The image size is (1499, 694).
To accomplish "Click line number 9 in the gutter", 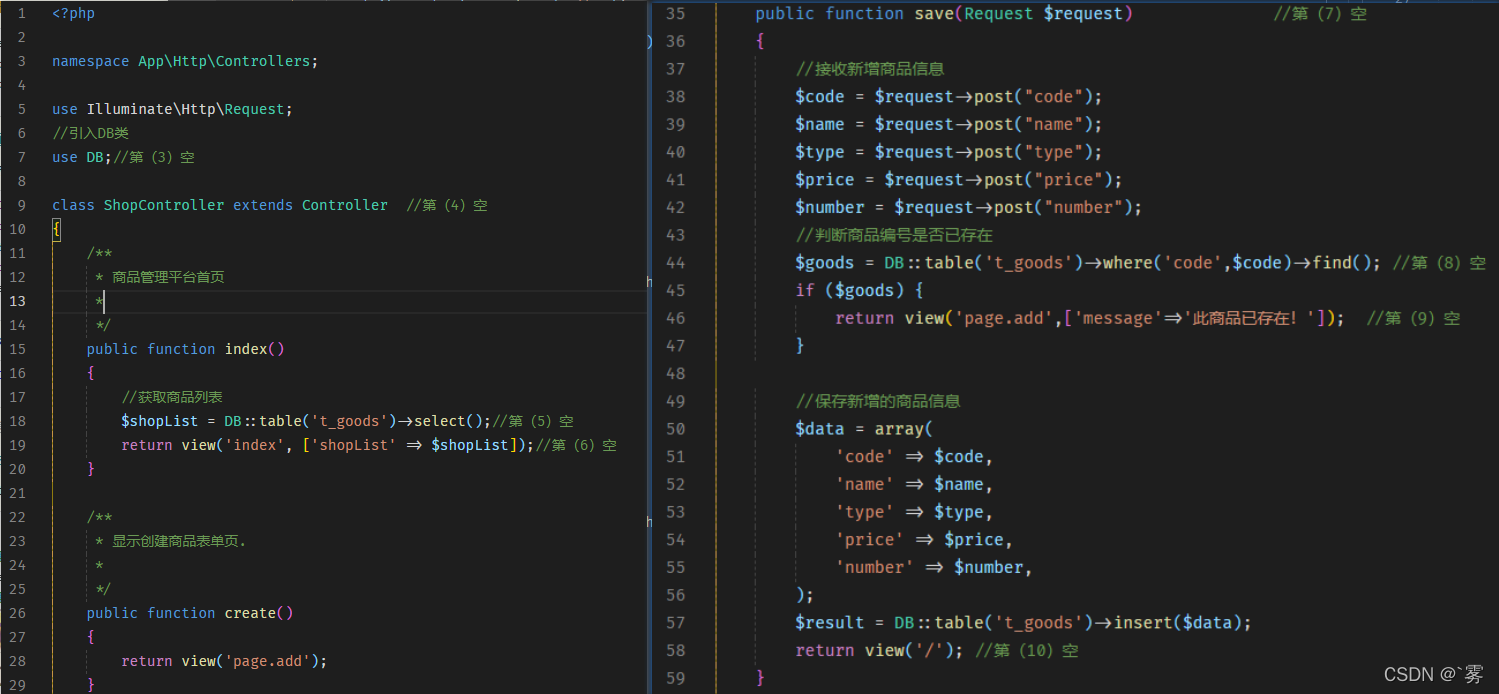I will 22,205.
